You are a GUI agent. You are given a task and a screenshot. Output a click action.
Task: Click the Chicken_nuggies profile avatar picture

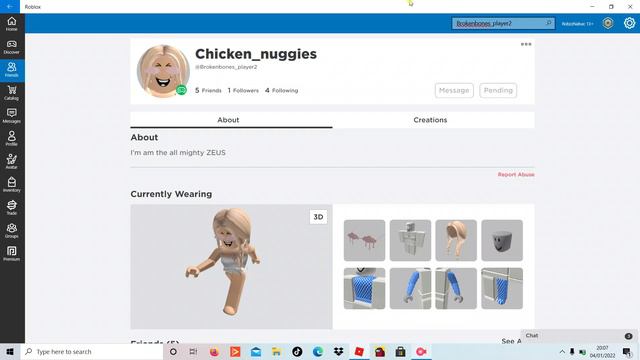[163, 71]
